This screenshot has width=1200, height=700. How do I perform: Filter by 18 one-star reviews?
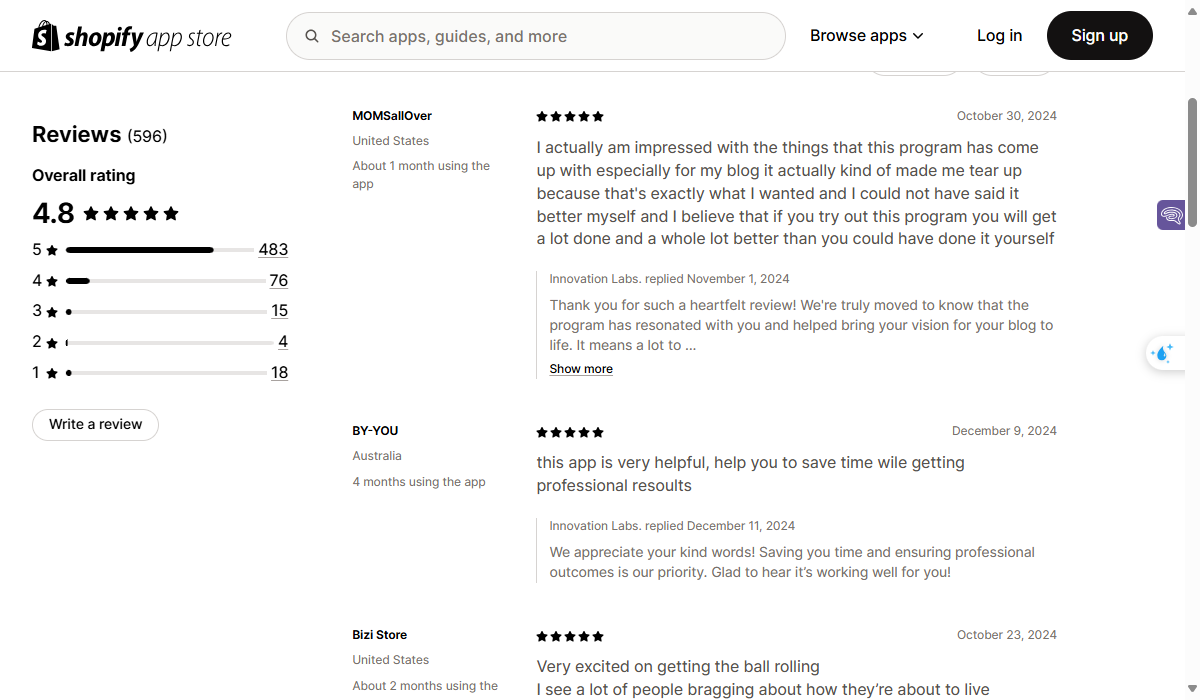279,373
